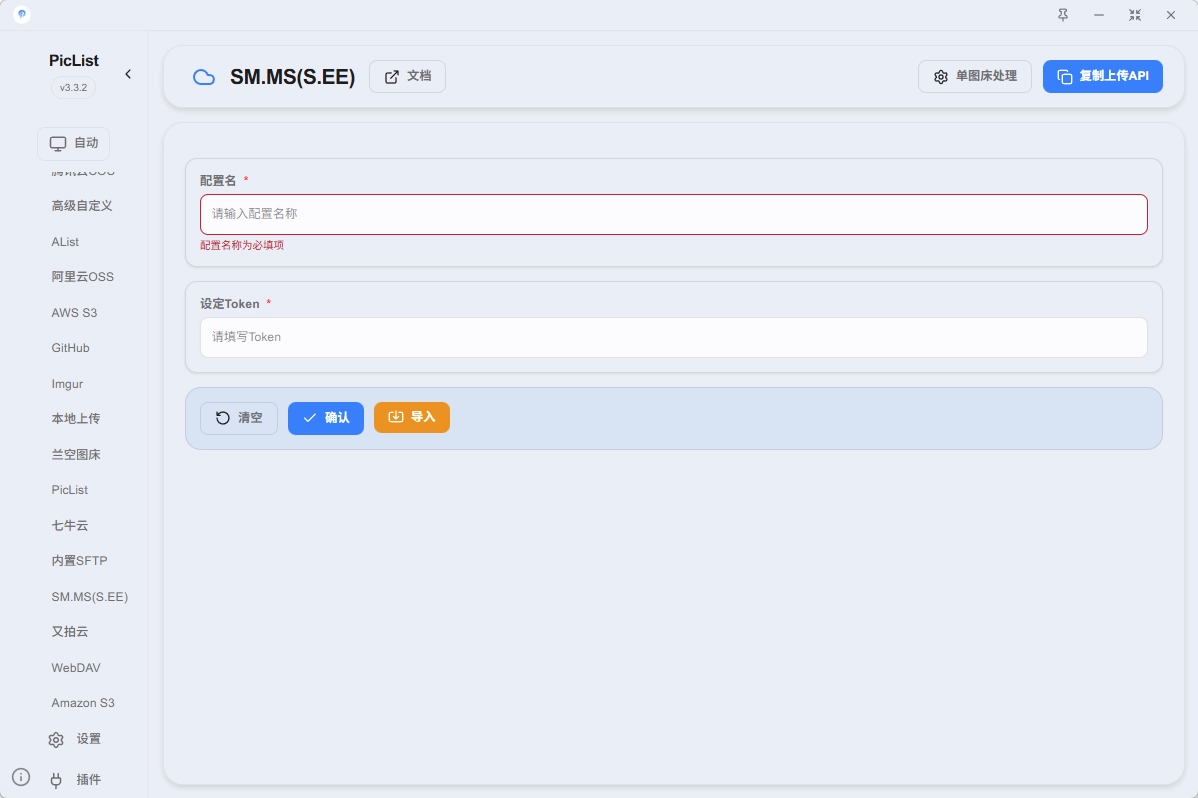Click the 配置名称为必填项 error message

(x=242, y=245)
